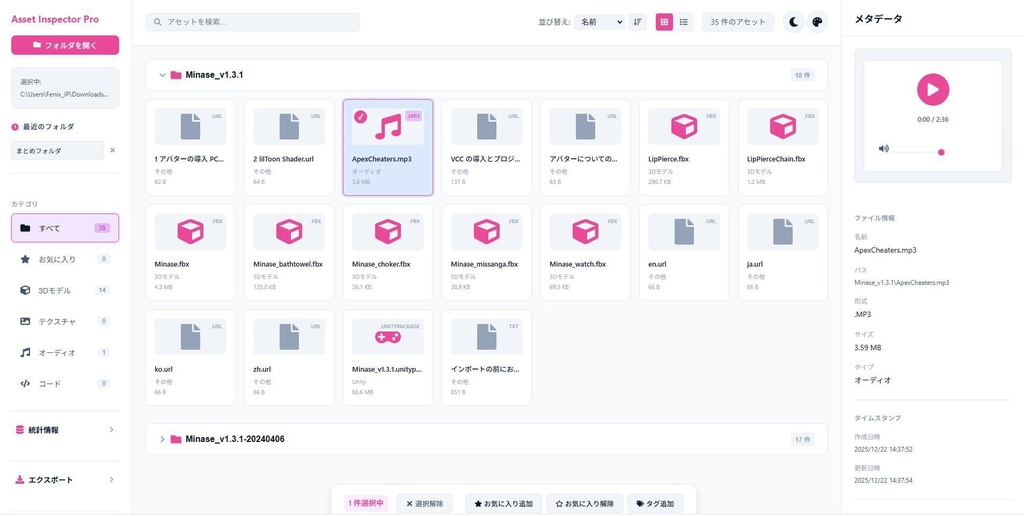Click the 18 件 count badge
1024x516 pixels.
click(801, 75)
